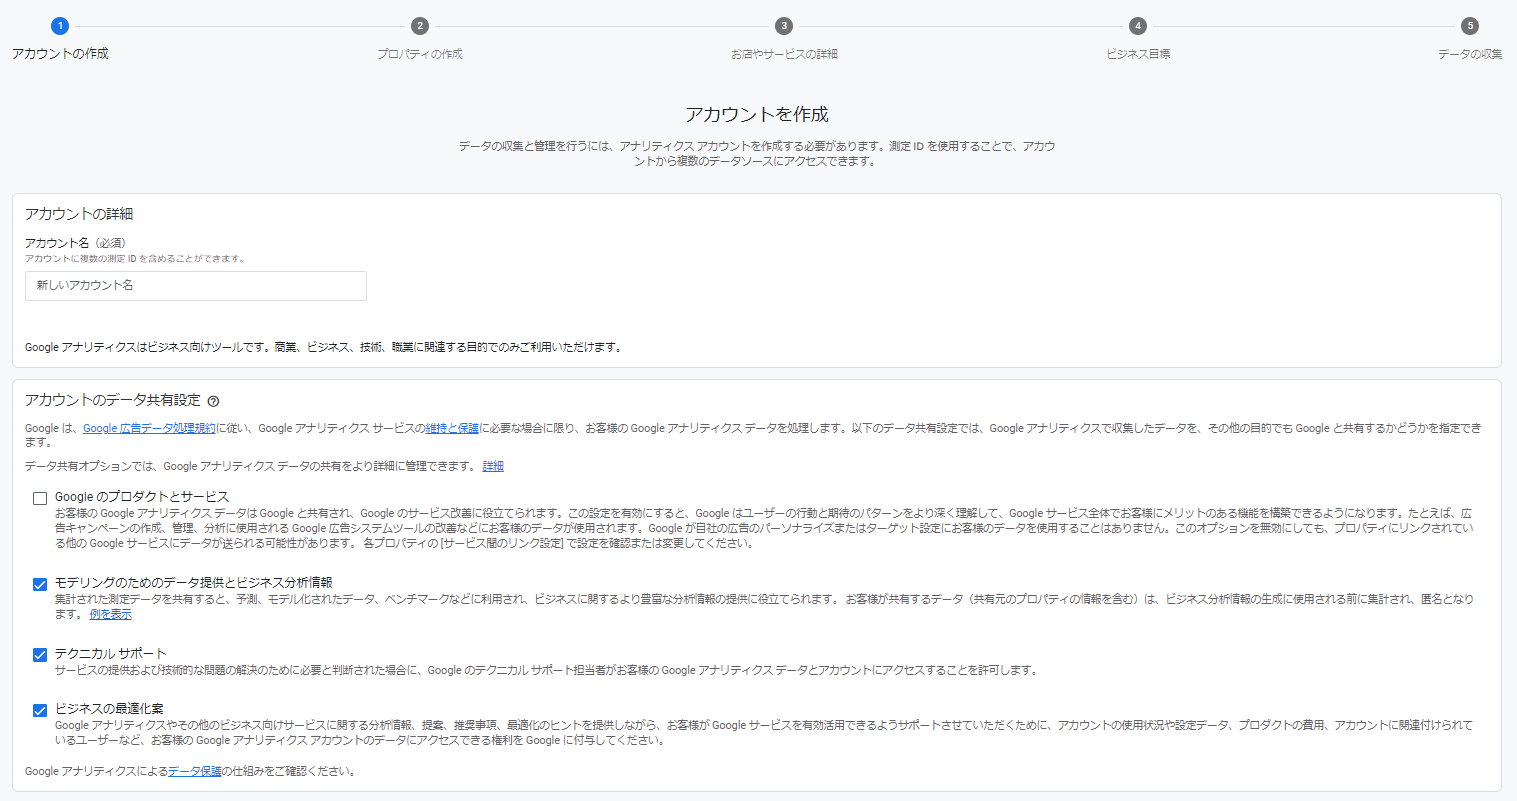The width and height of the screenshot is (1517, 801).
Task: Click the ビジネスの最適化案 option label
Action: point(109,709)
